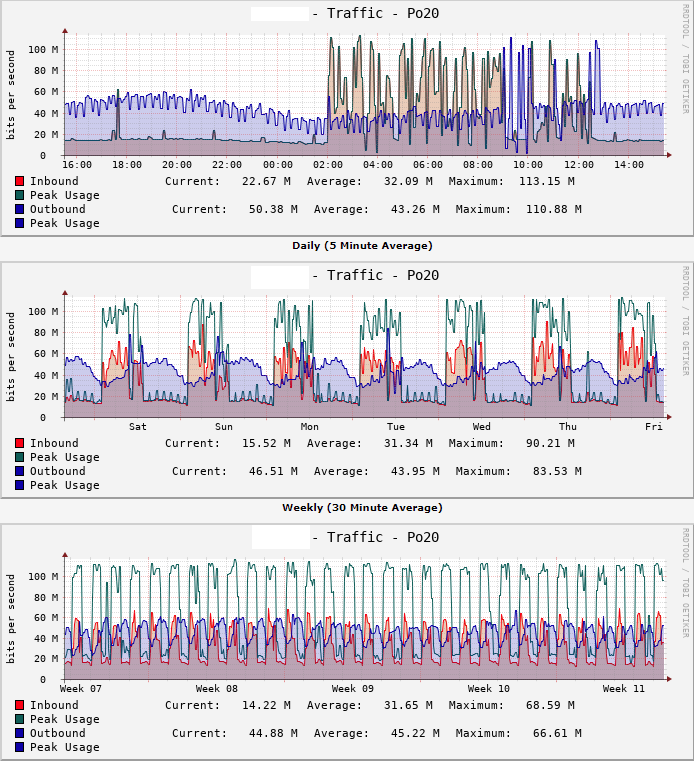This screenshot has width=694, height=761.
Task: Click the blue Outbound swatch in daily graph
Action: coord(19,209)
